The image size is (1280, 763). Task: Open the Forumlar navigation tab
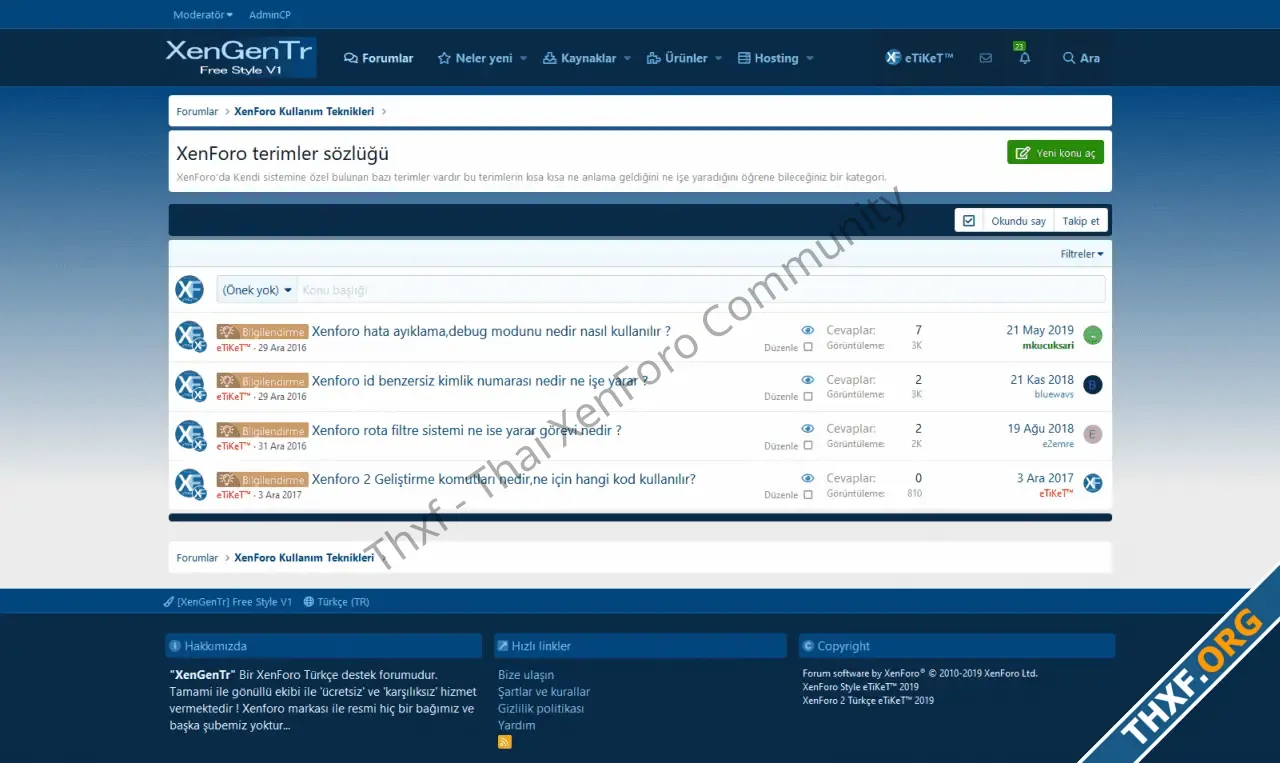[378, 58]
